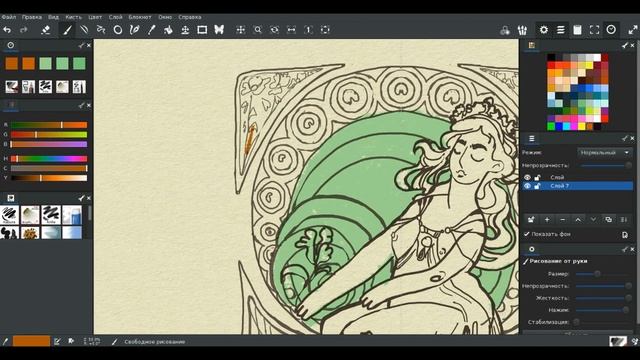Select the Pan View tool
640x360 pixels.
pyautogui.click(x=241, y=30)
